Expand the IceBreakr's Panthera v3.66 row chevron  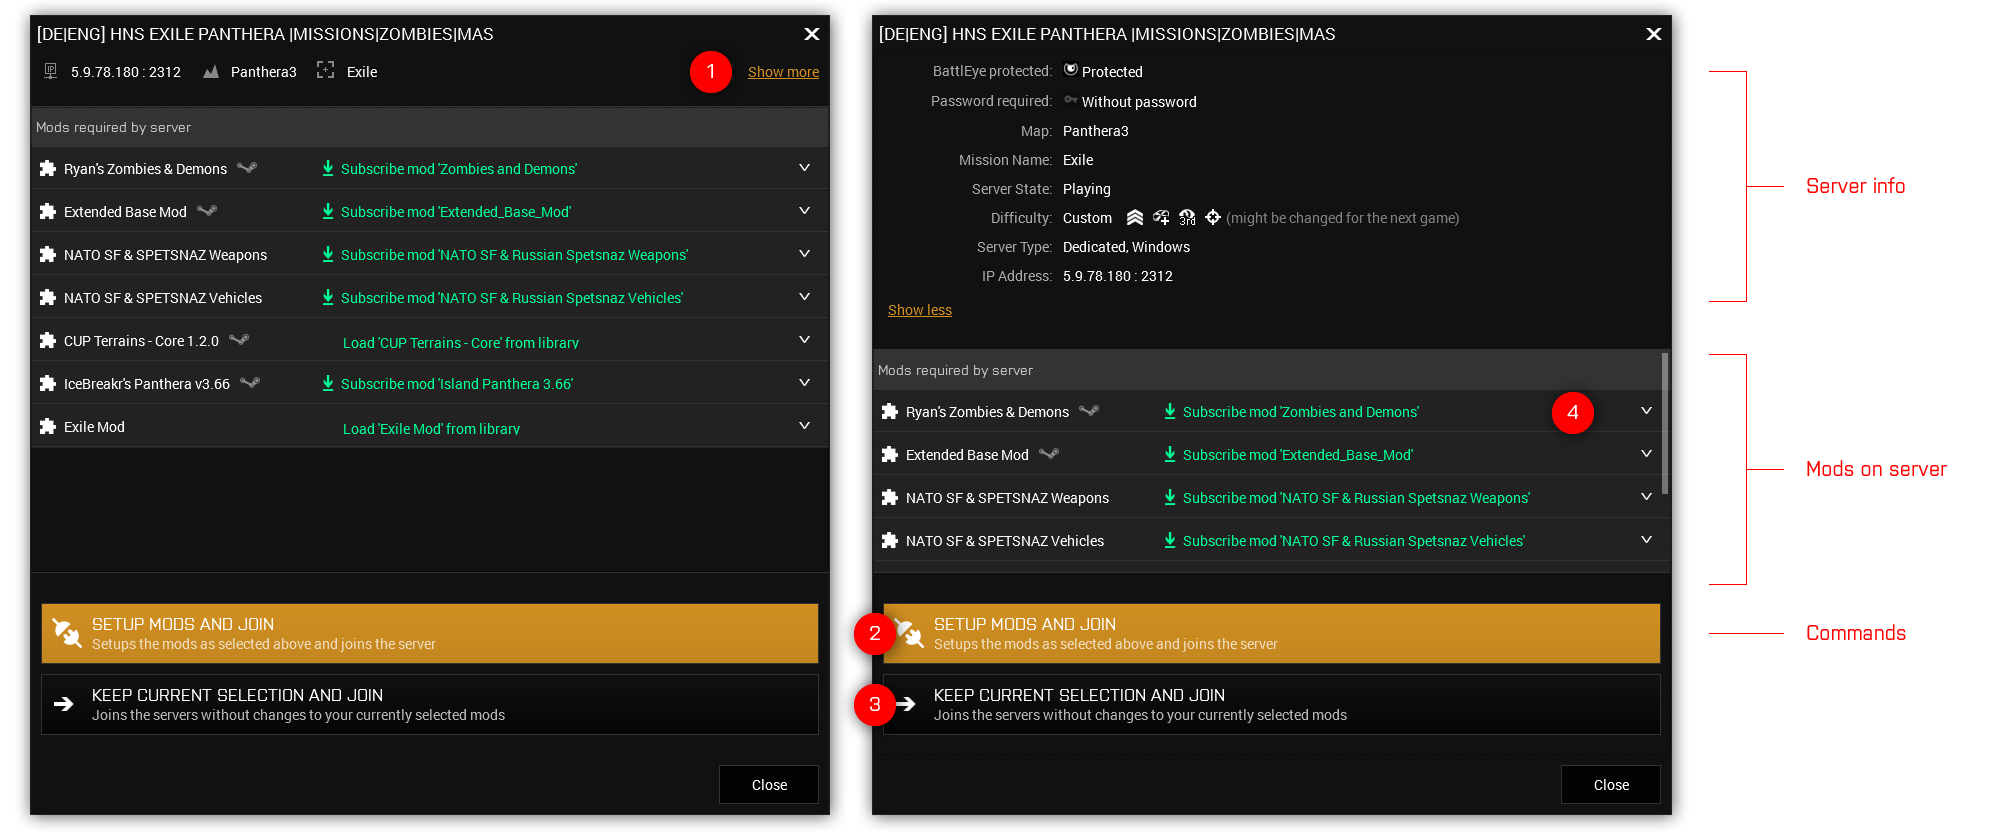pos(804,383)
